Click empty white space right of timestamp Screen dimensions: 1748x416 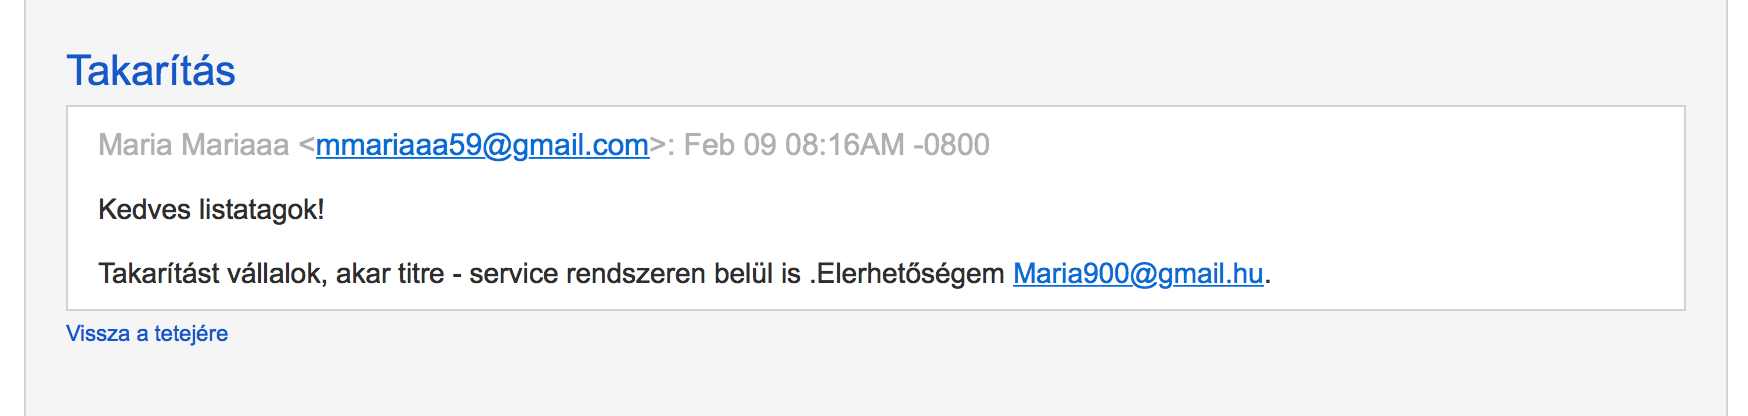[x=1330, y=145]
